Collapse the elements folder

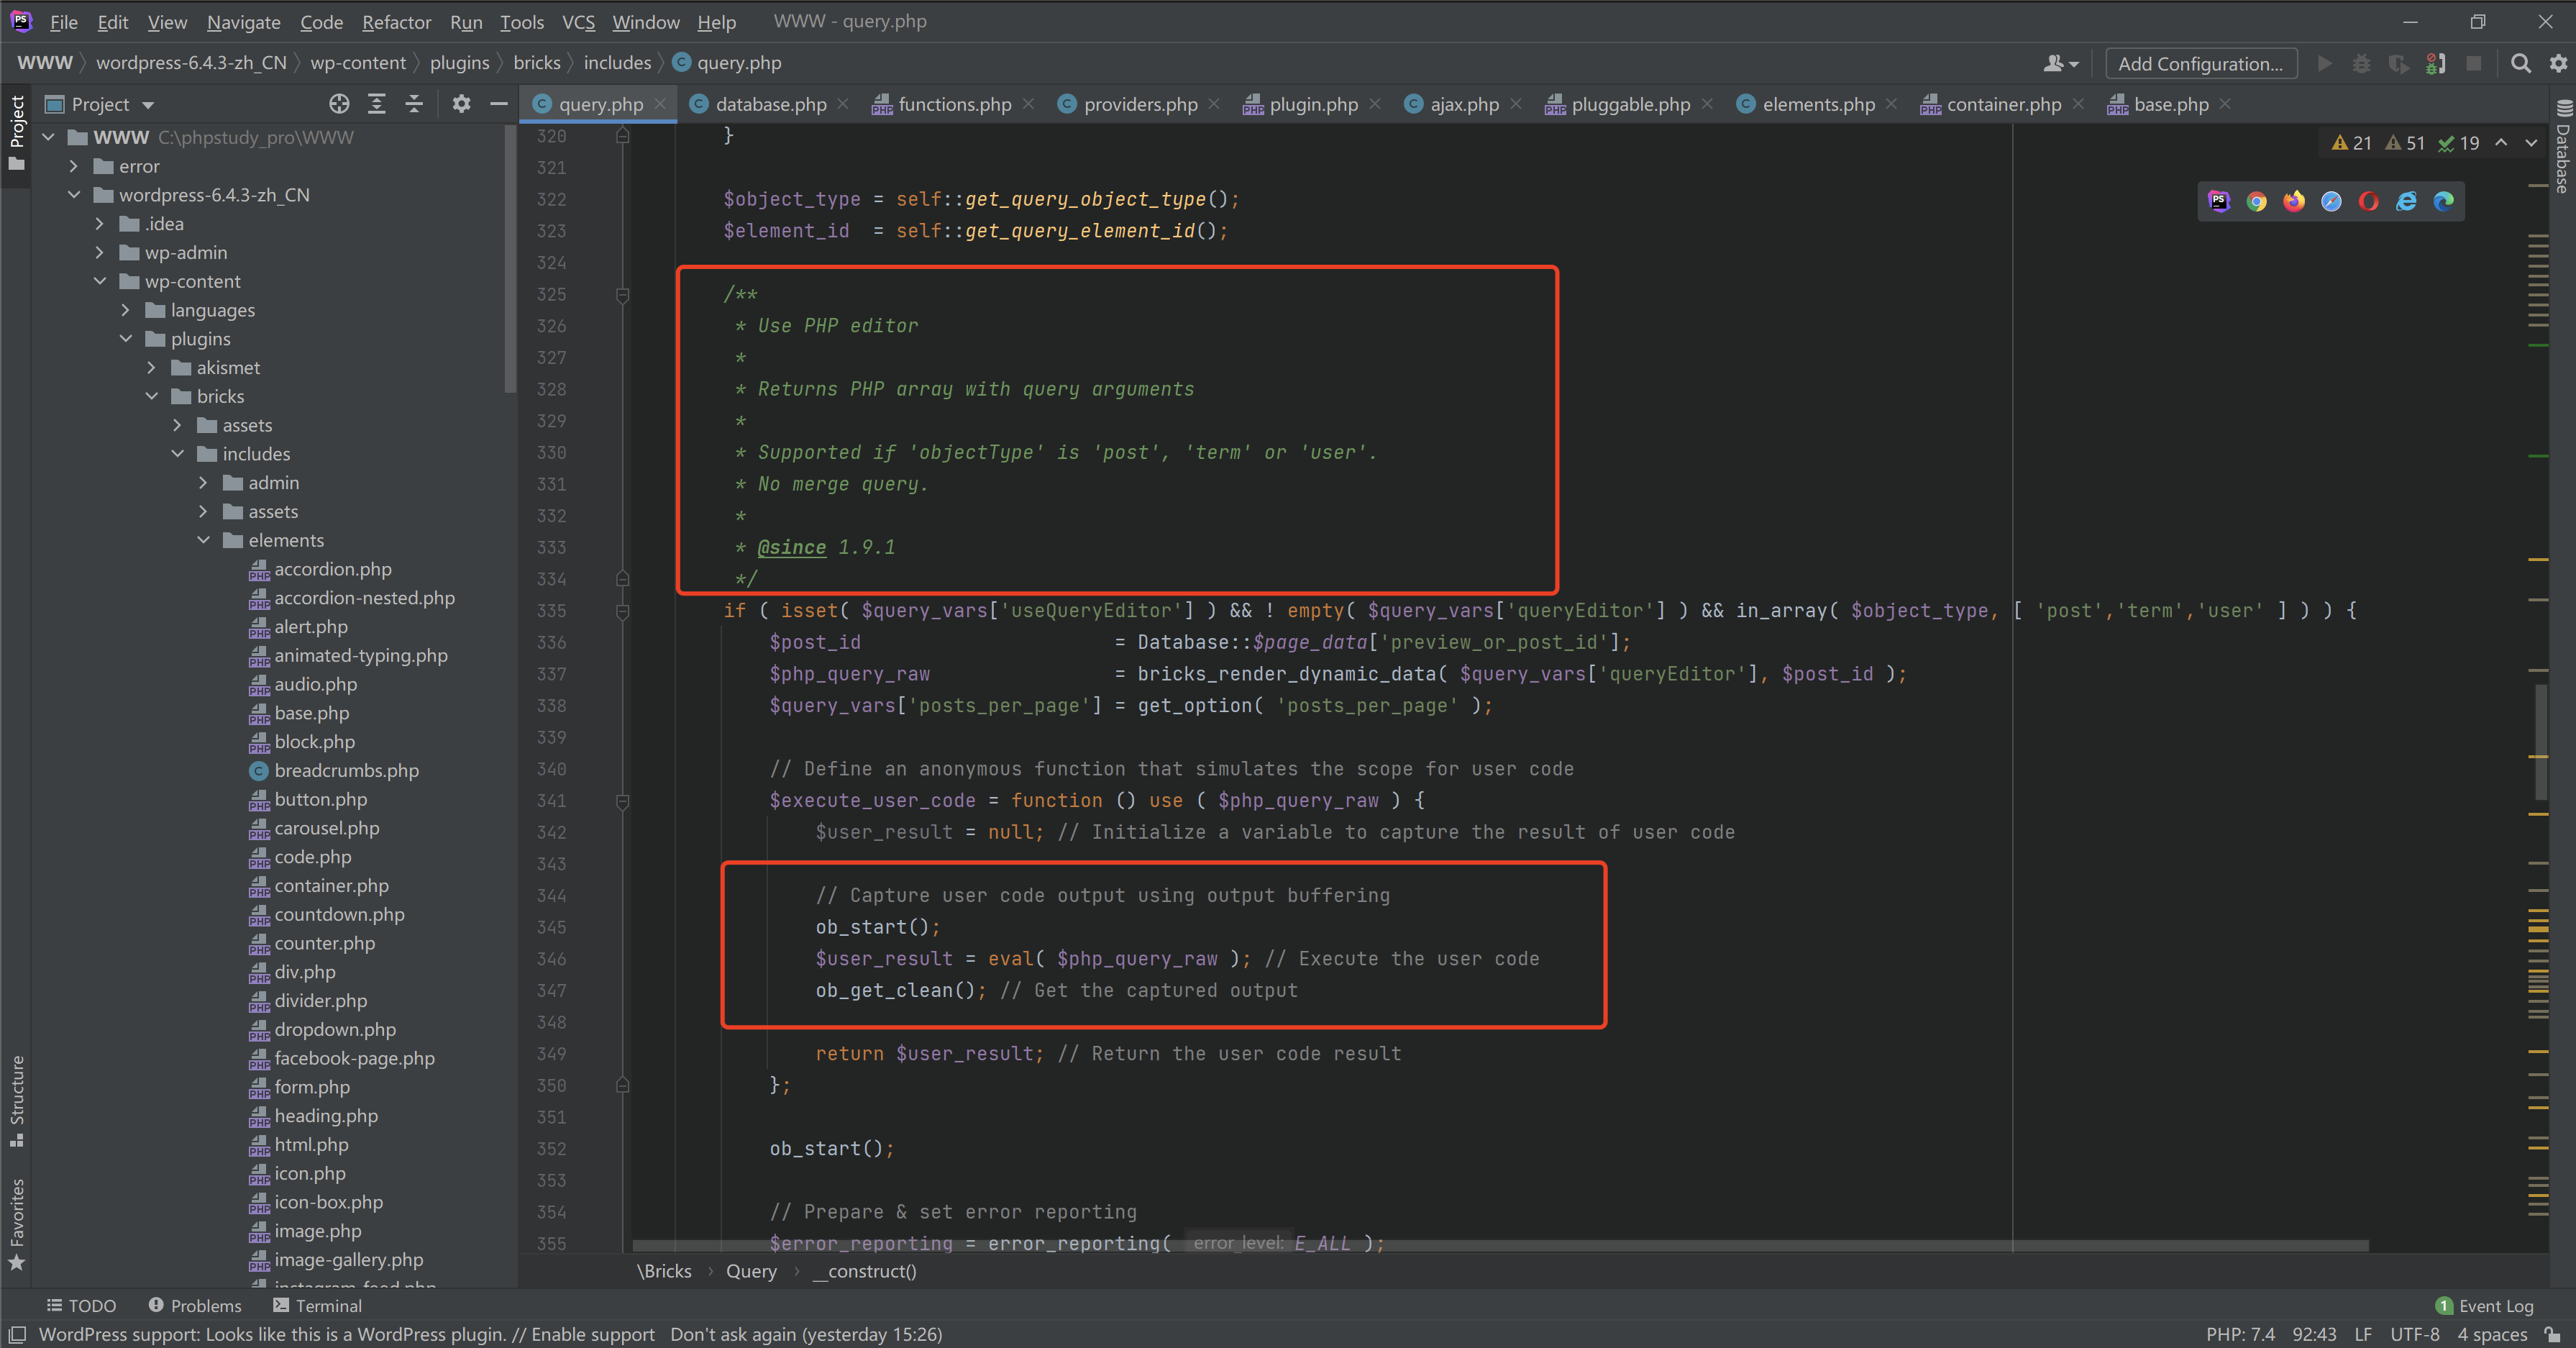(204, 540)
